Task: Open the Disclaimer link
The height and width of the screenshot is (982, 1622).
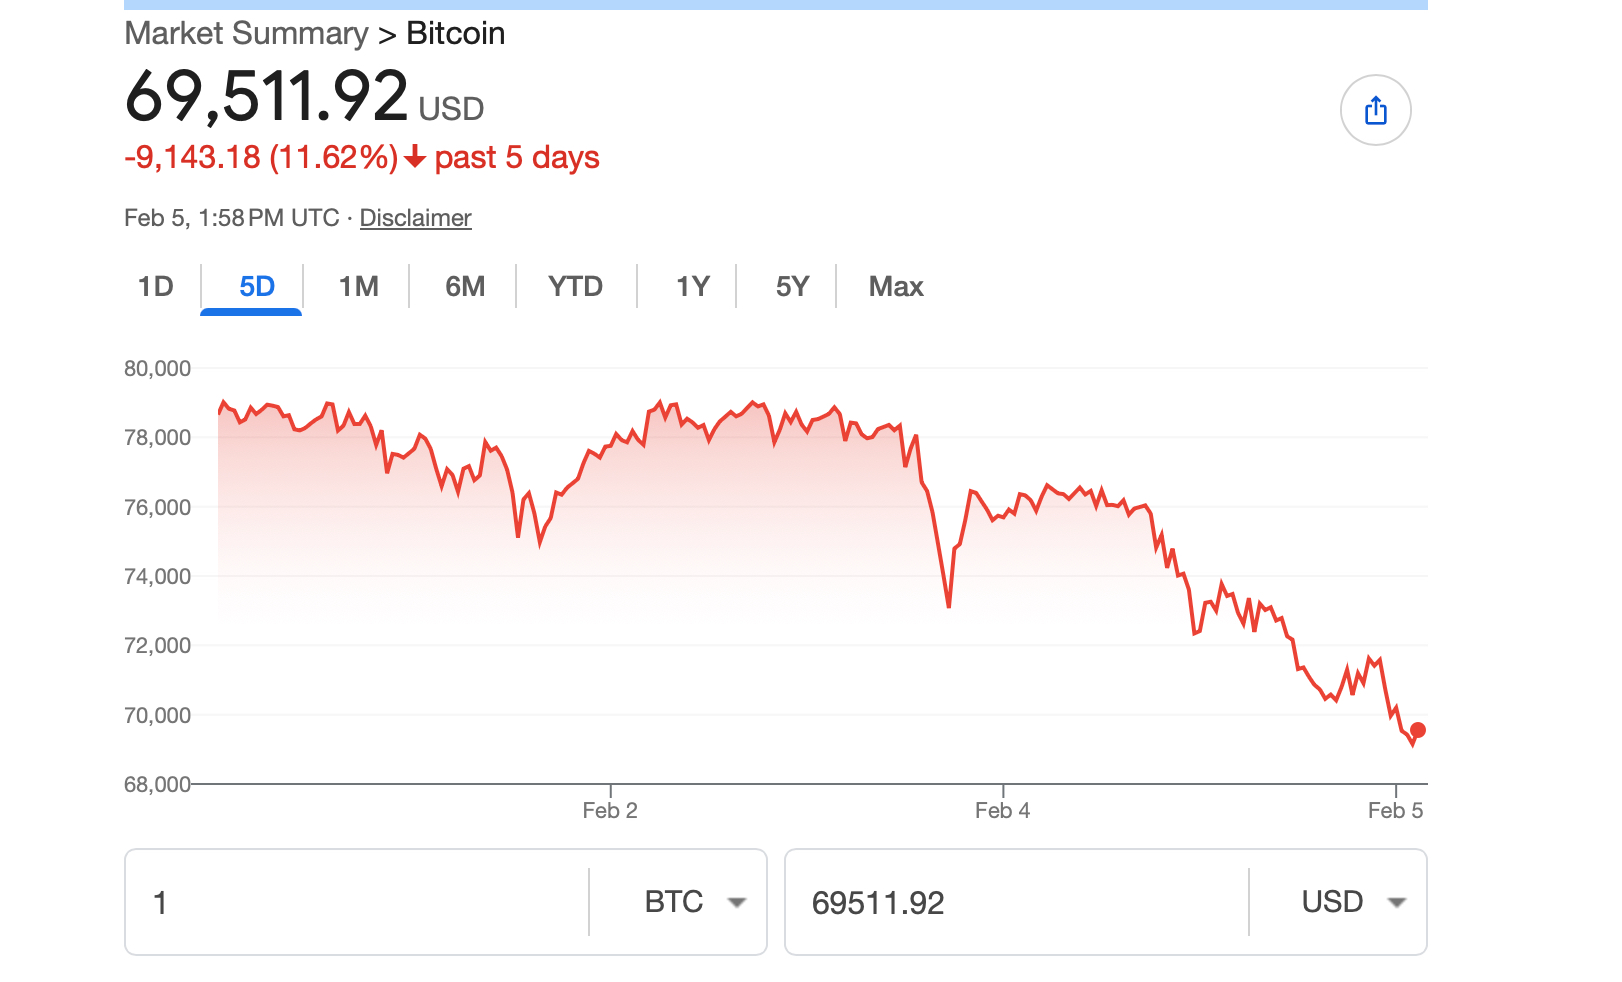Action: [415, 218]
